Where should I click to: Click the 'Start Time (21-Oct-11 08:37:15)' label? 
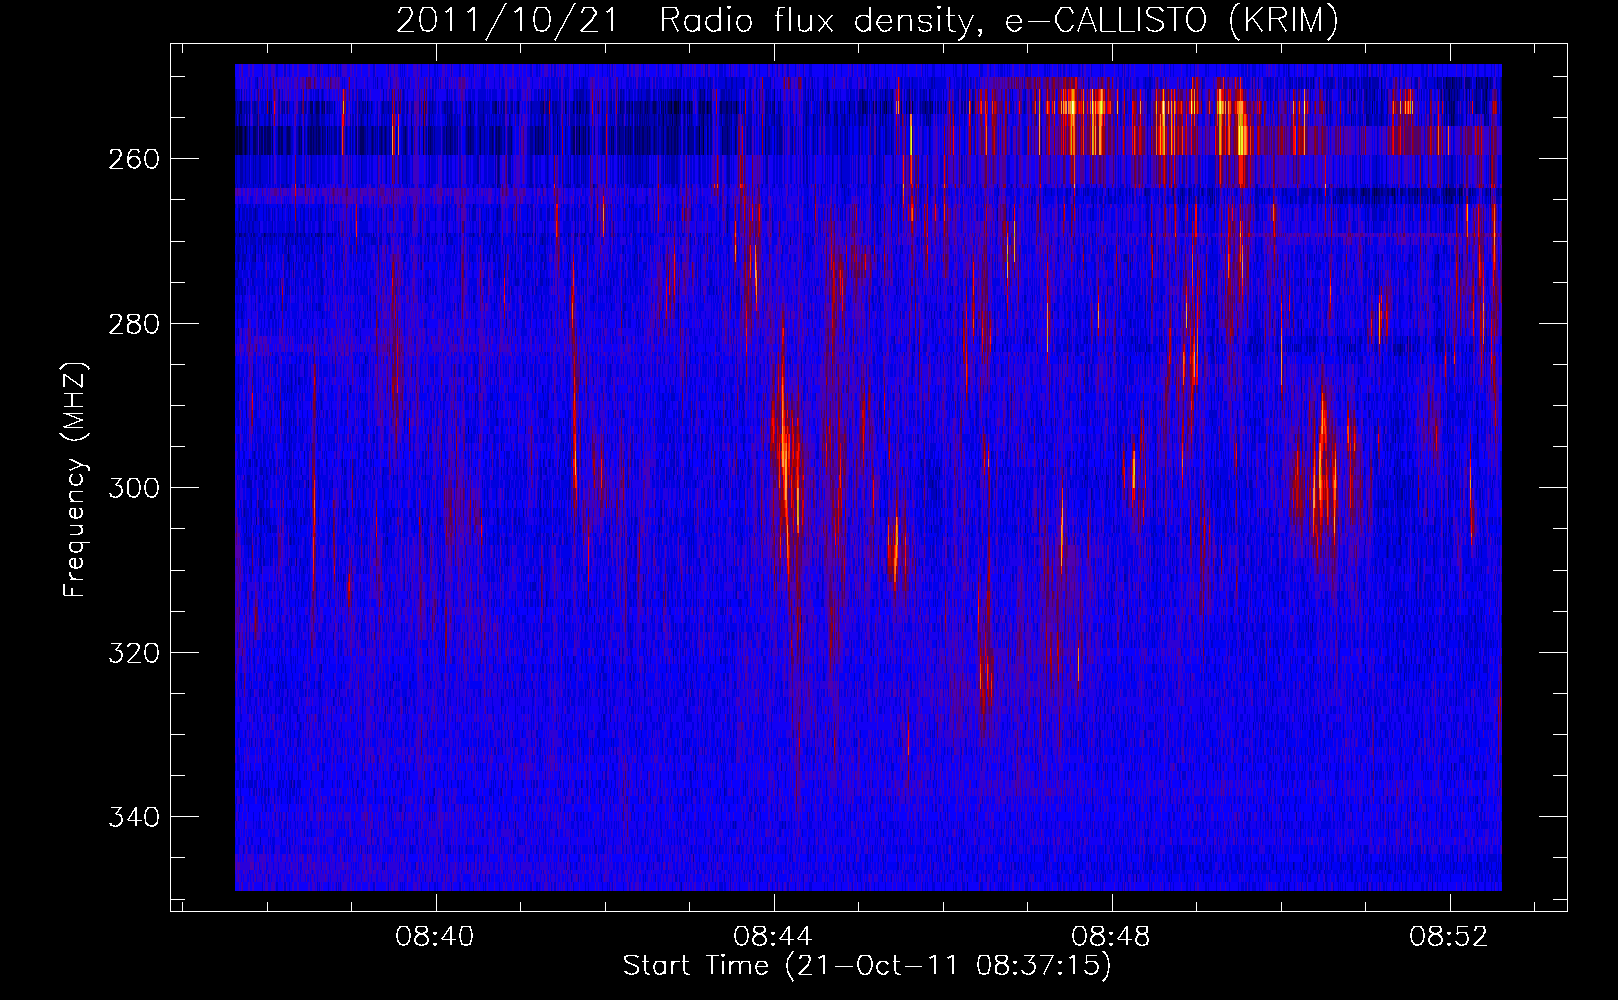pos(867,966)
